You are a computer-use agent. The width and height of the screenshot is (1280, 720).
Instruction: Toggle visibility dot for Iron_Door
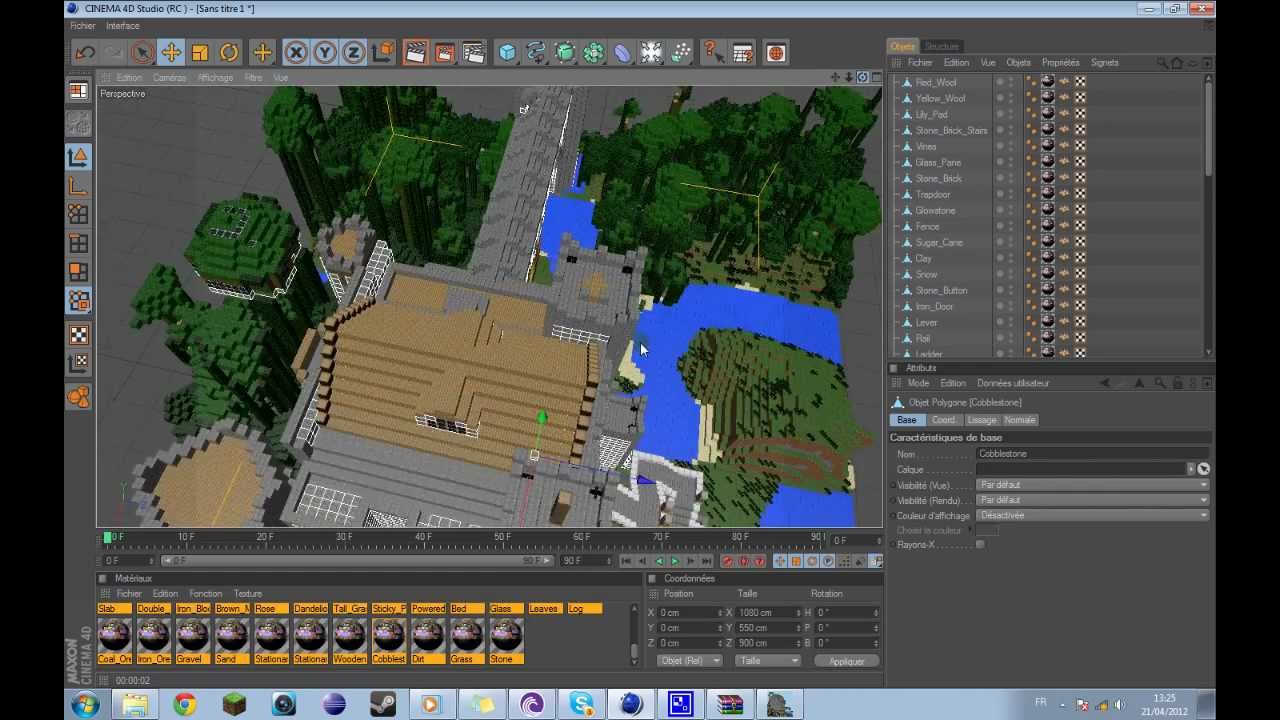999,304
